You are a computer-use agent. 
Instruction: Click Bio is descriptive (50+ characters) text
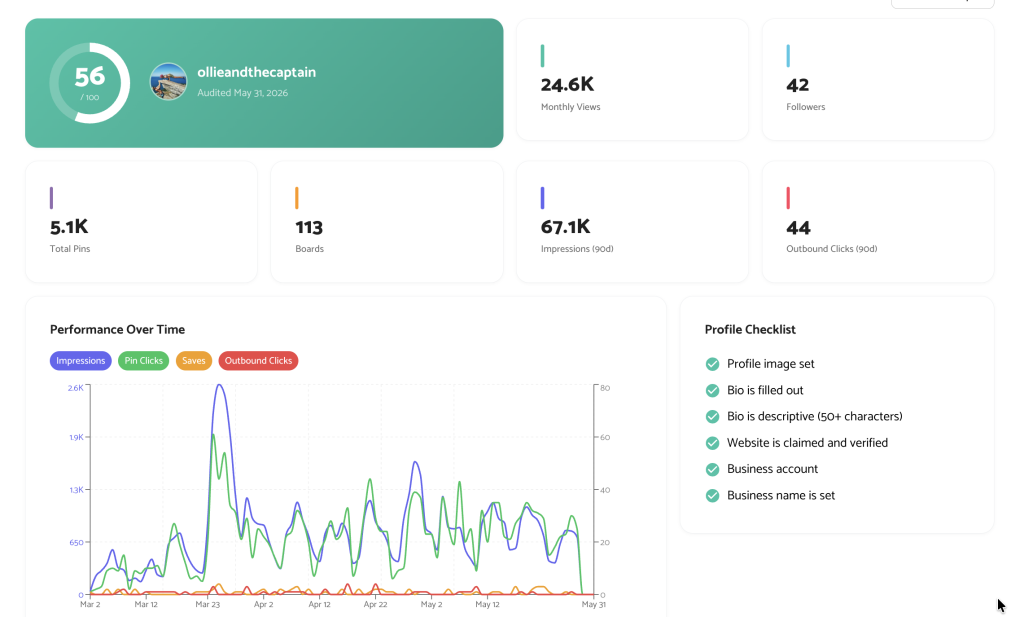point(814,417)
